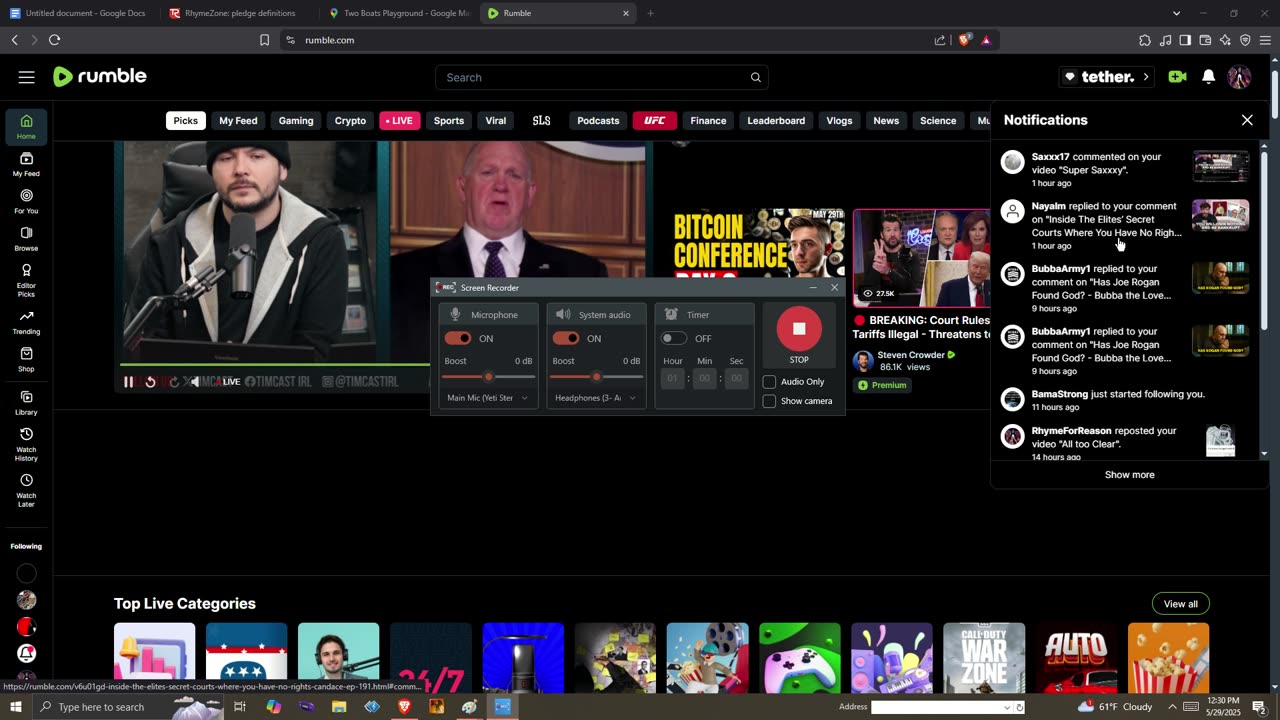The width and height of the screenshot is (1280, 720).
Task: Open For You in the sidebar
Action: [26, 201]
